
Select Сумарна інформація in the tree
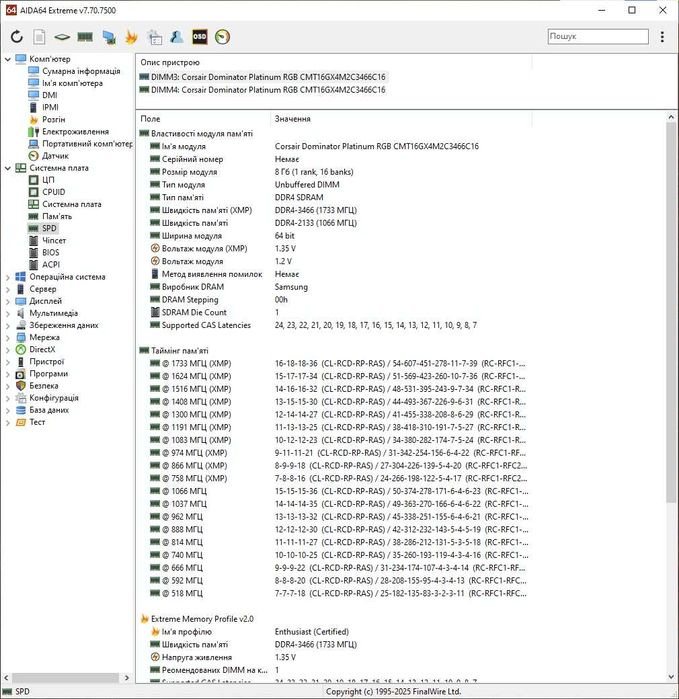point(81,71)
